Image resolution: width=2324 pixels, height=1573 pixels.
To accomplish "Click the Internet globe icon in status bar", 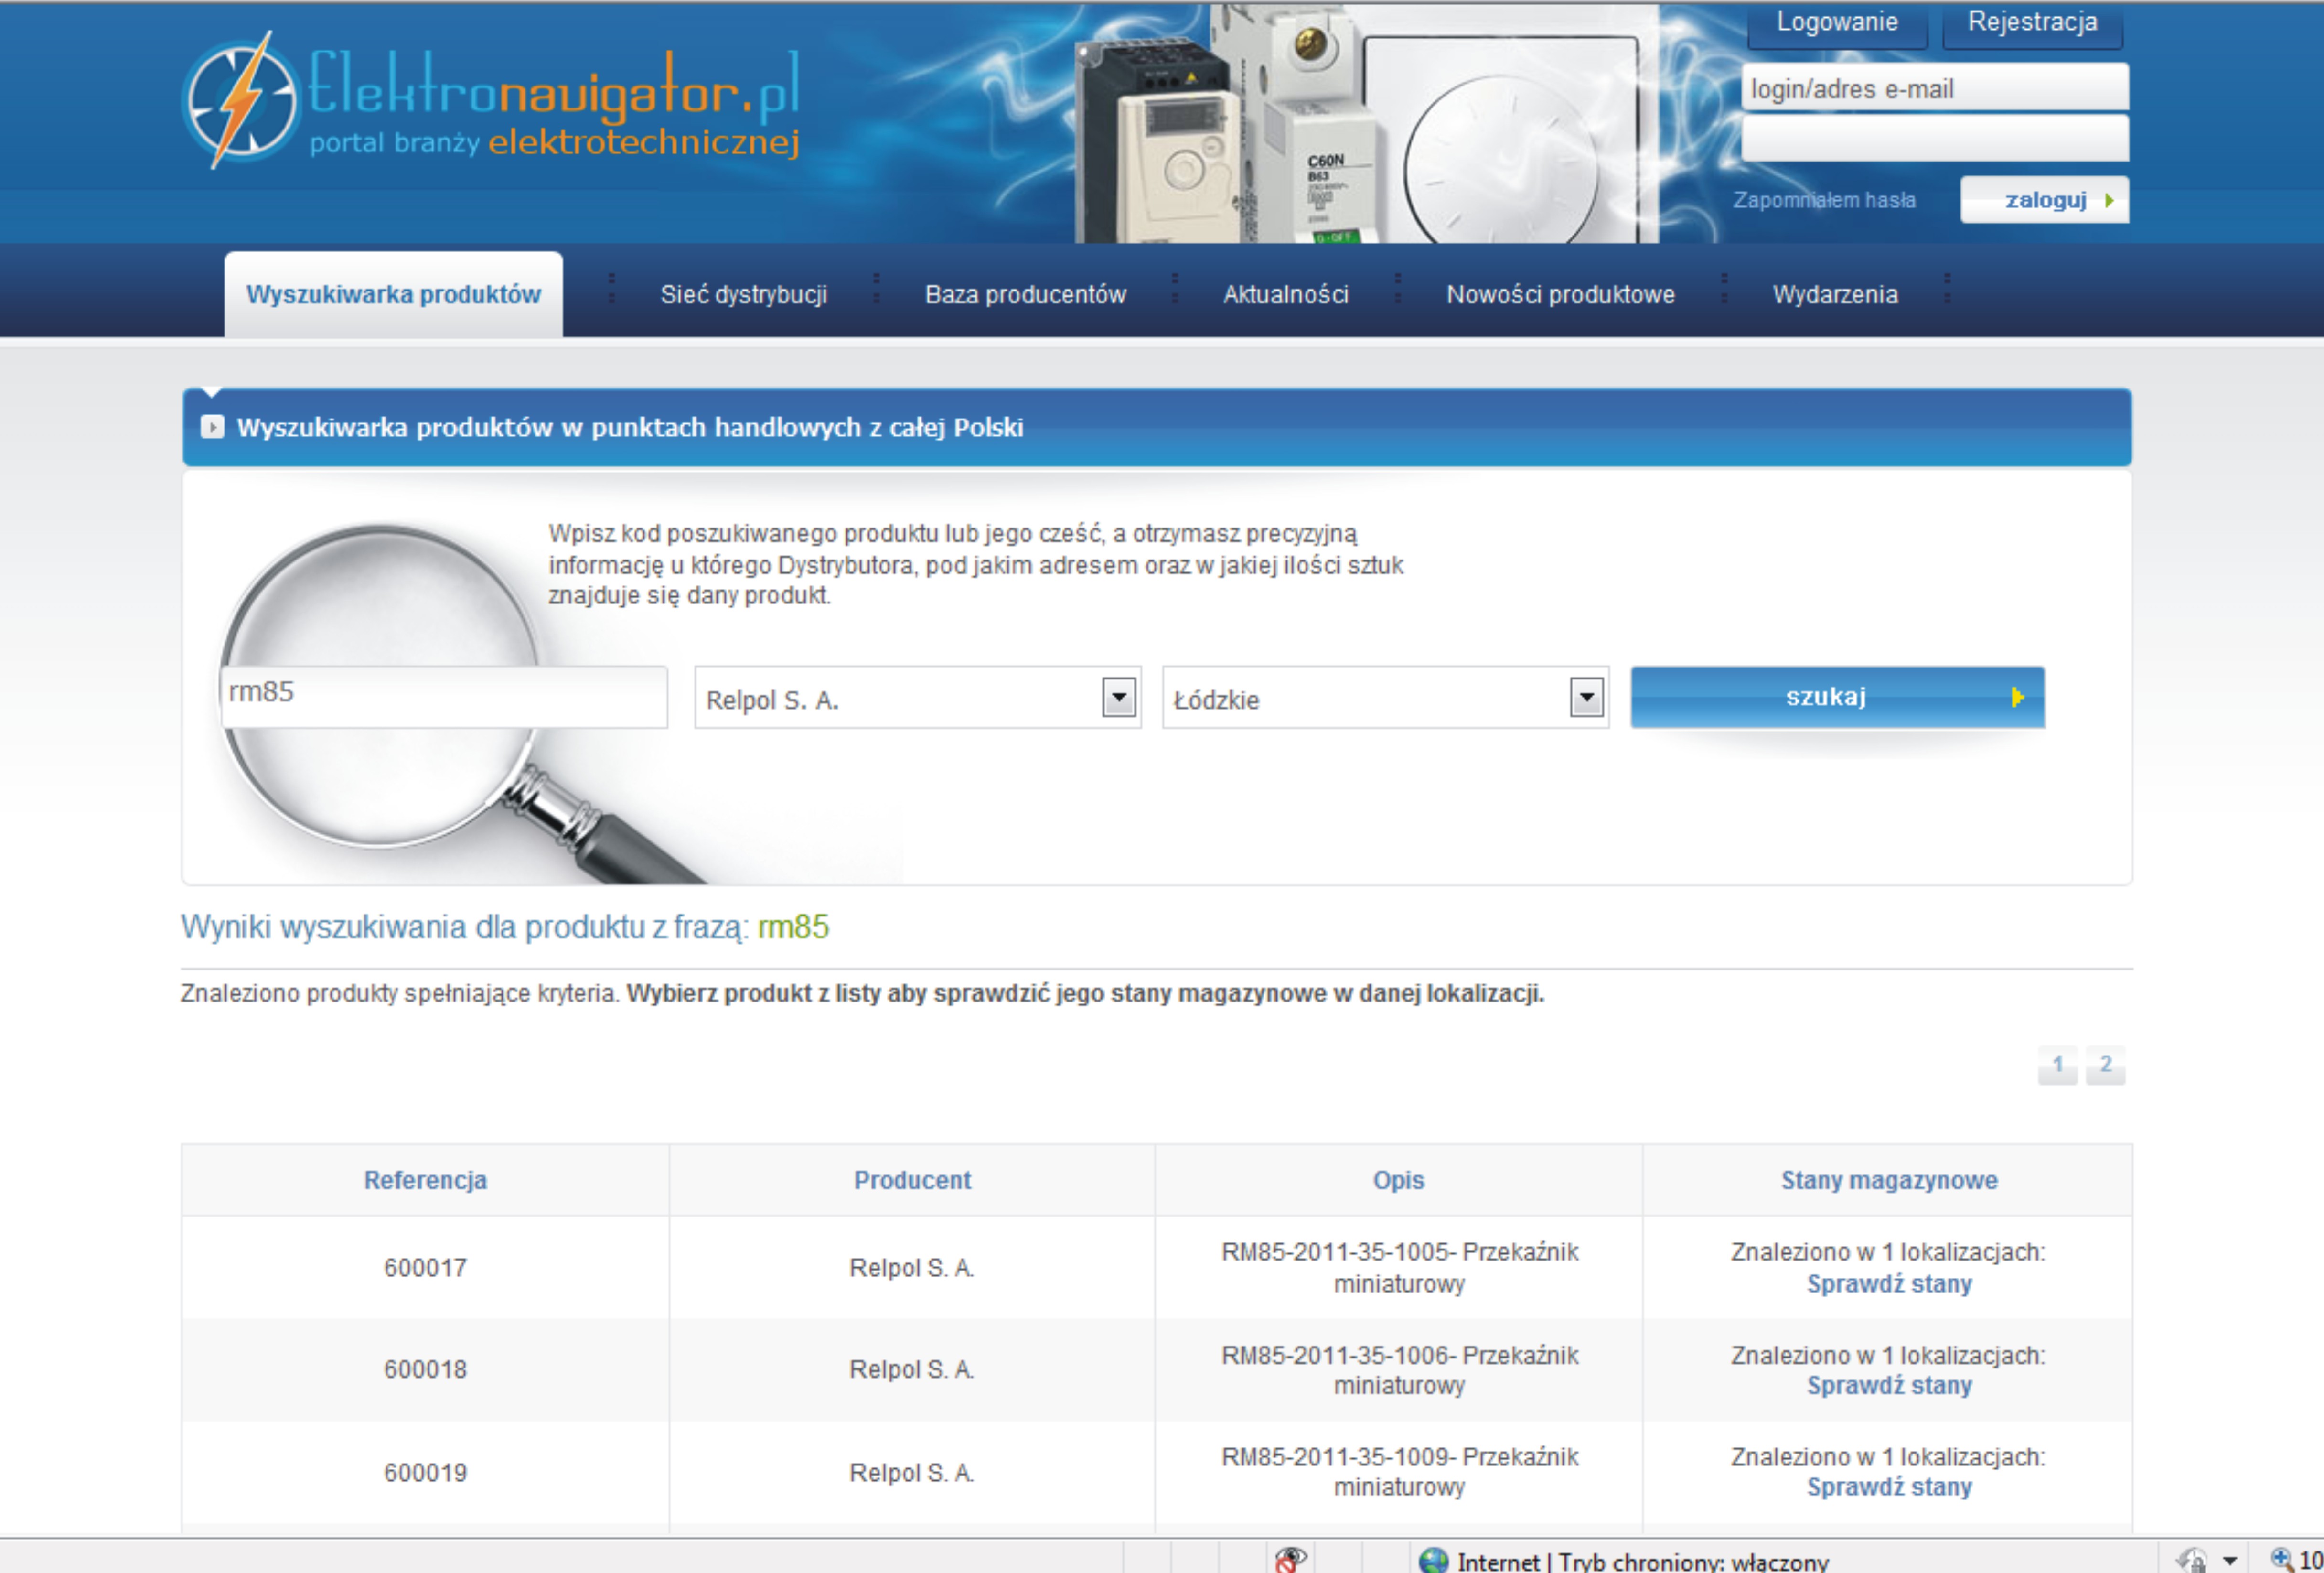I will (1433, 1560).
